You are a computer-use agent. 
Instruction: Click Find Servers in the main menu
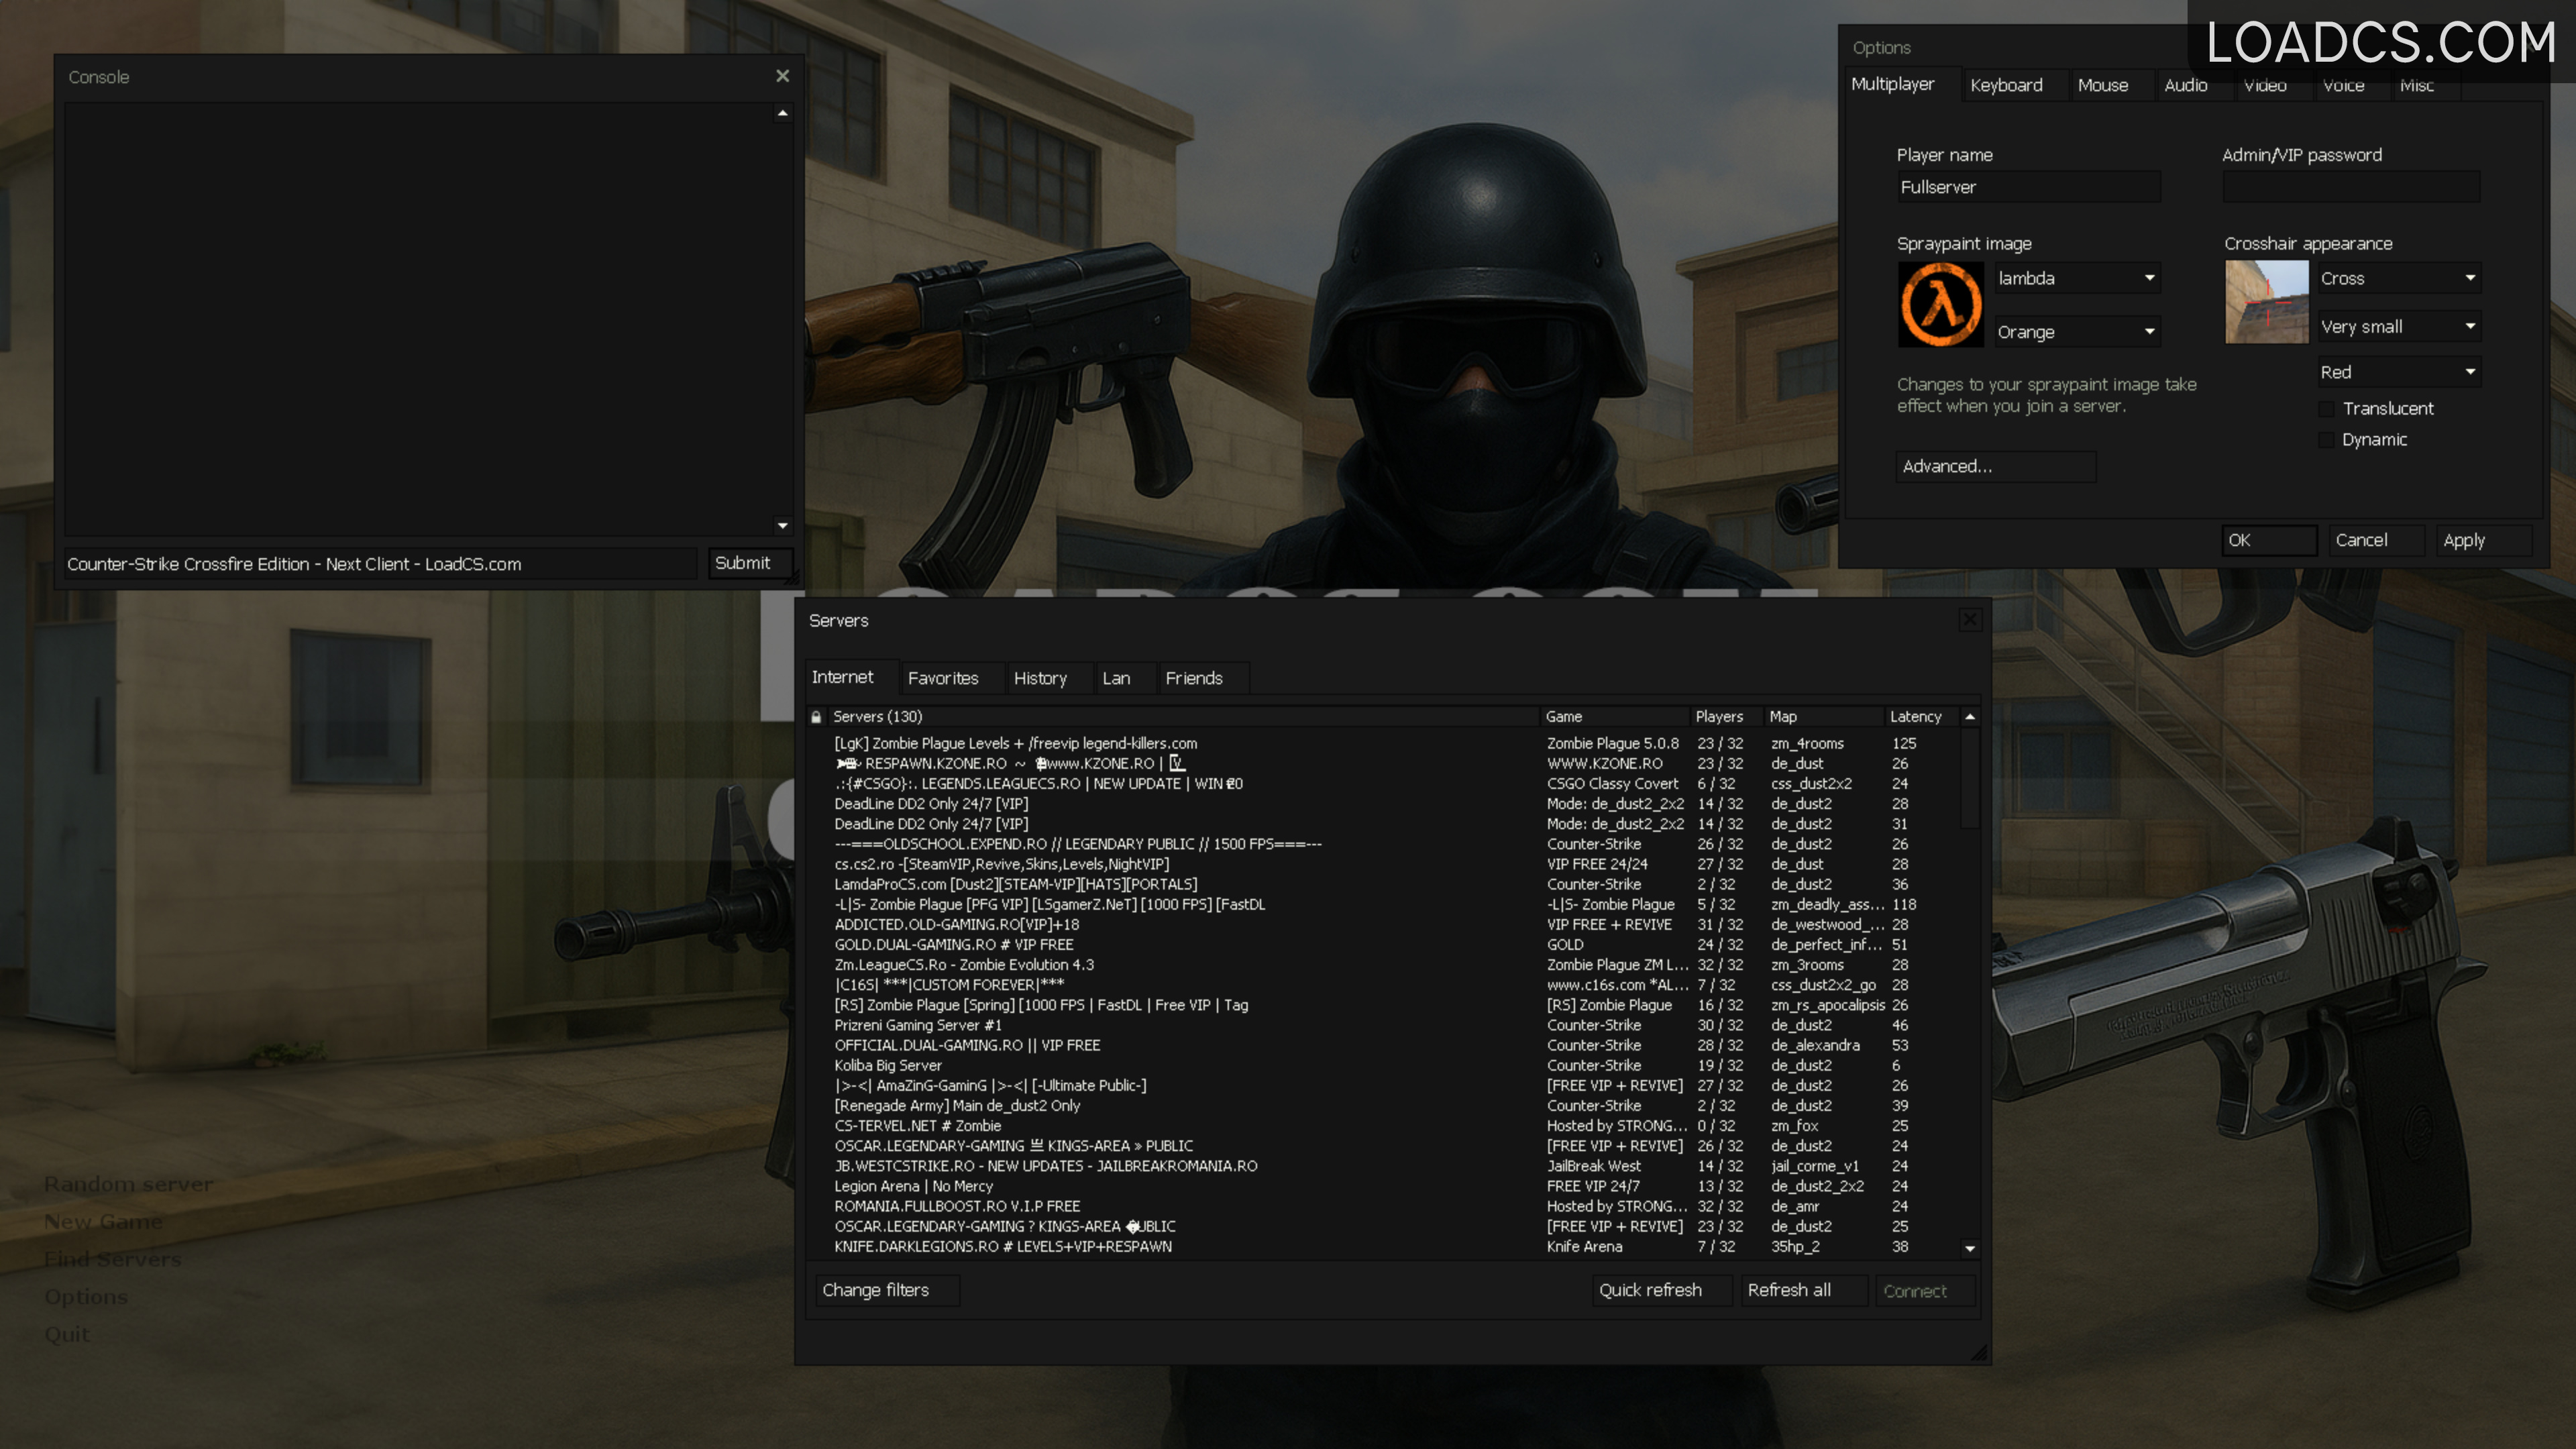tap(112, 1259)
